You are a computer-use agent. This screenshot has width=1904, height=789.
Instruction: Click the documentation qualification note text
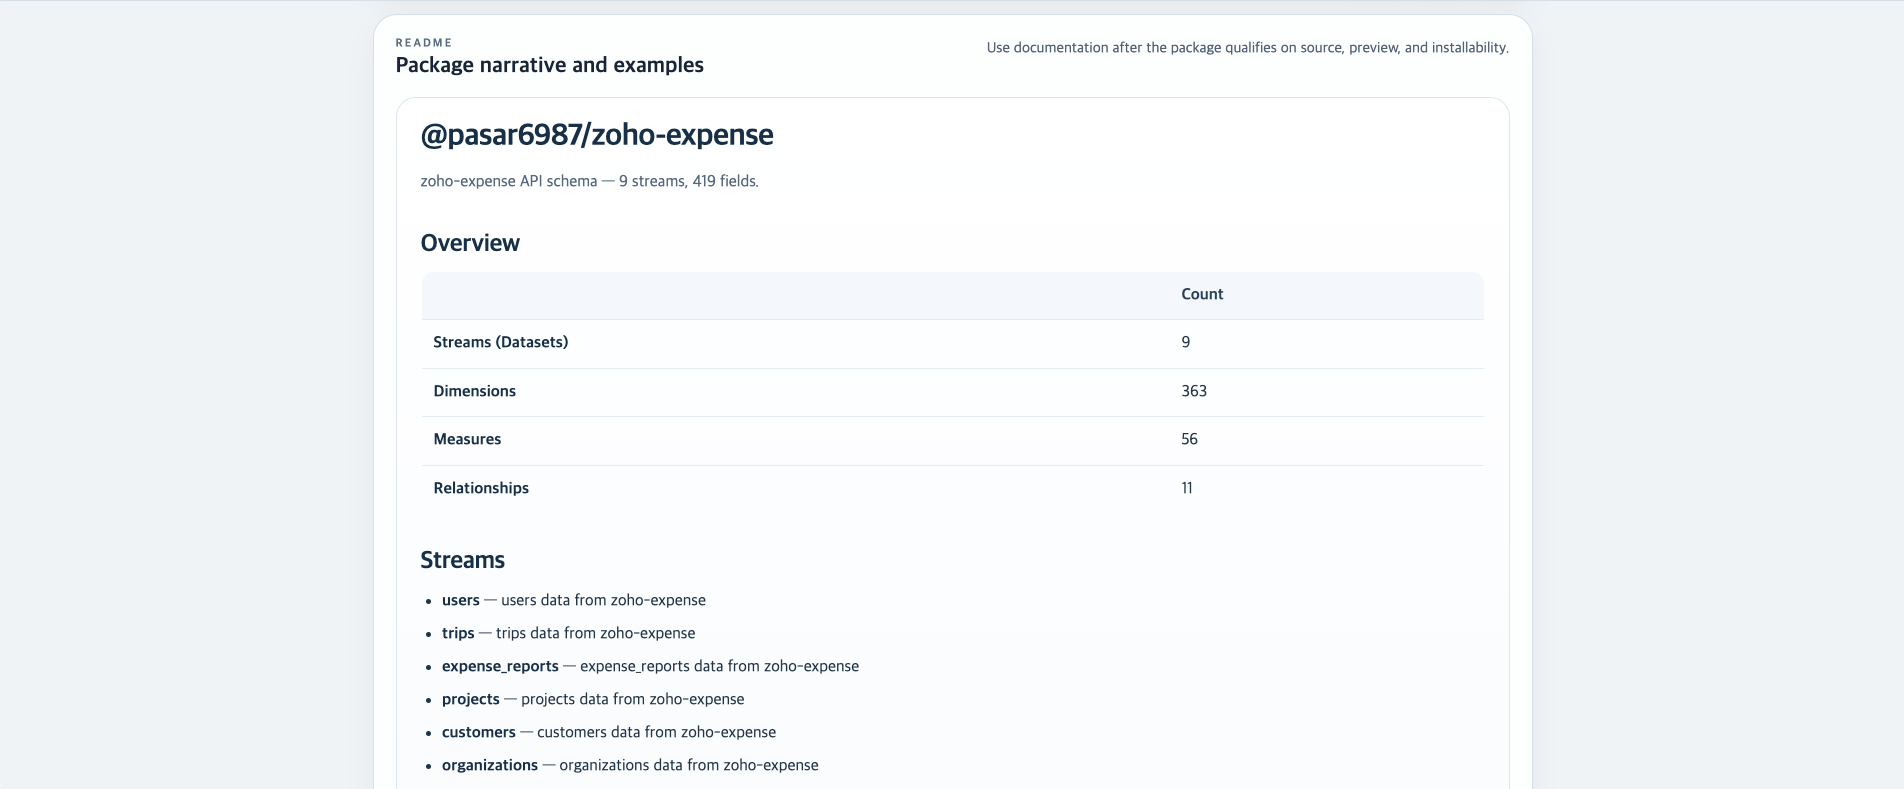click(x=1247, y=48)
